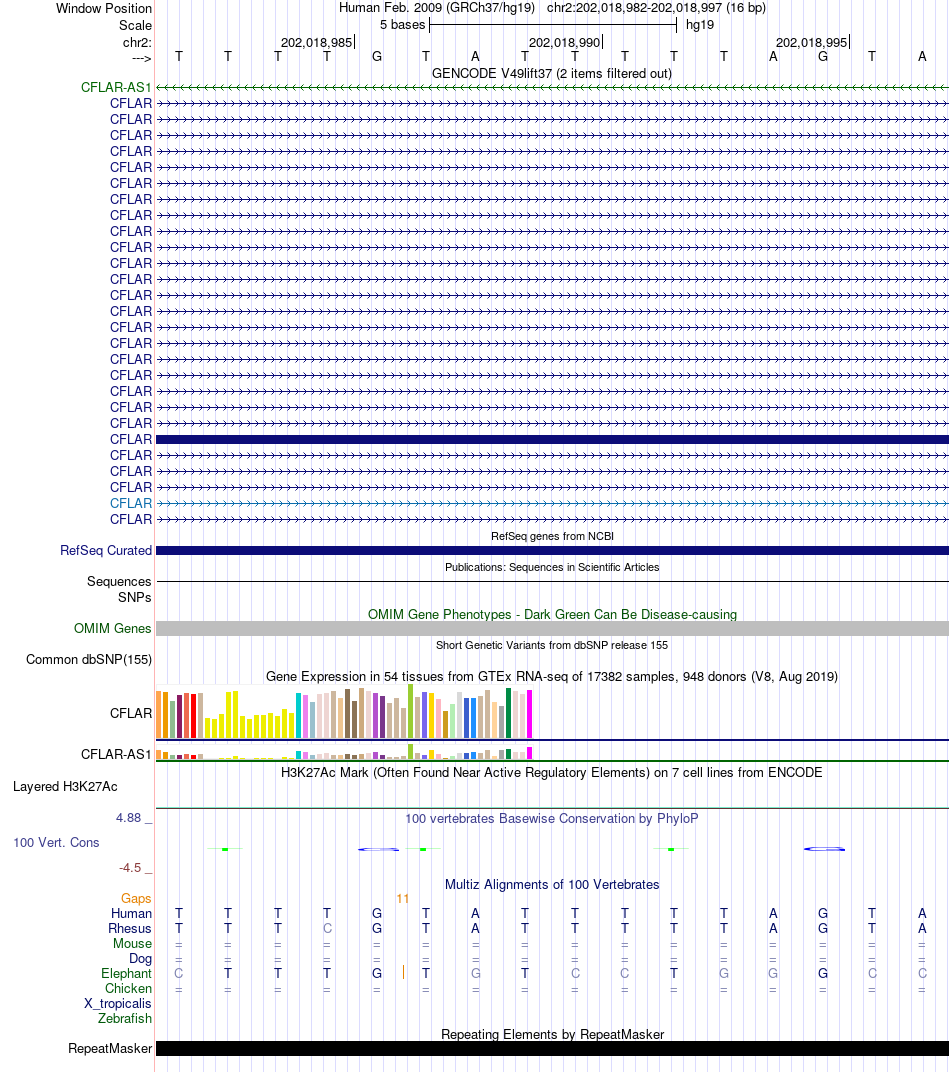Select the Zebrafish alignment row label
This screenshot has width=950, height=1072.
pyautogui.click(x=124, y=1019)
